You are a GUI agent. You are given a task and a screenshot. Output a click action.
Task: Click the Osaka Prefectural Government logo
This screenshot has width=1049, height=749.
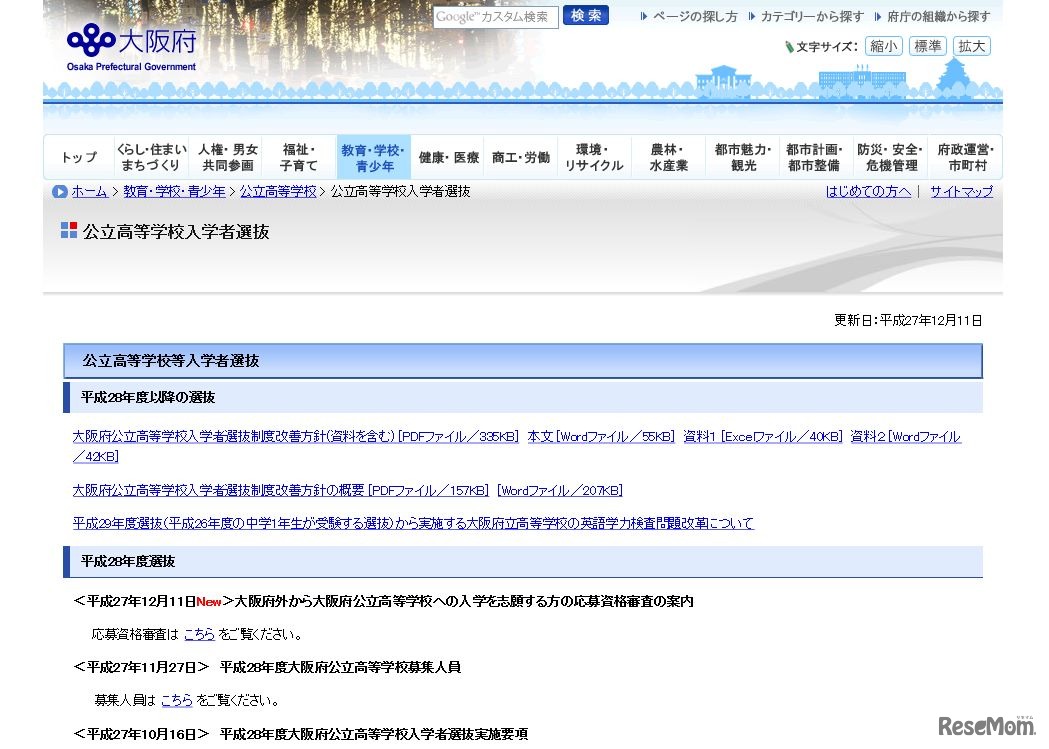131,46
